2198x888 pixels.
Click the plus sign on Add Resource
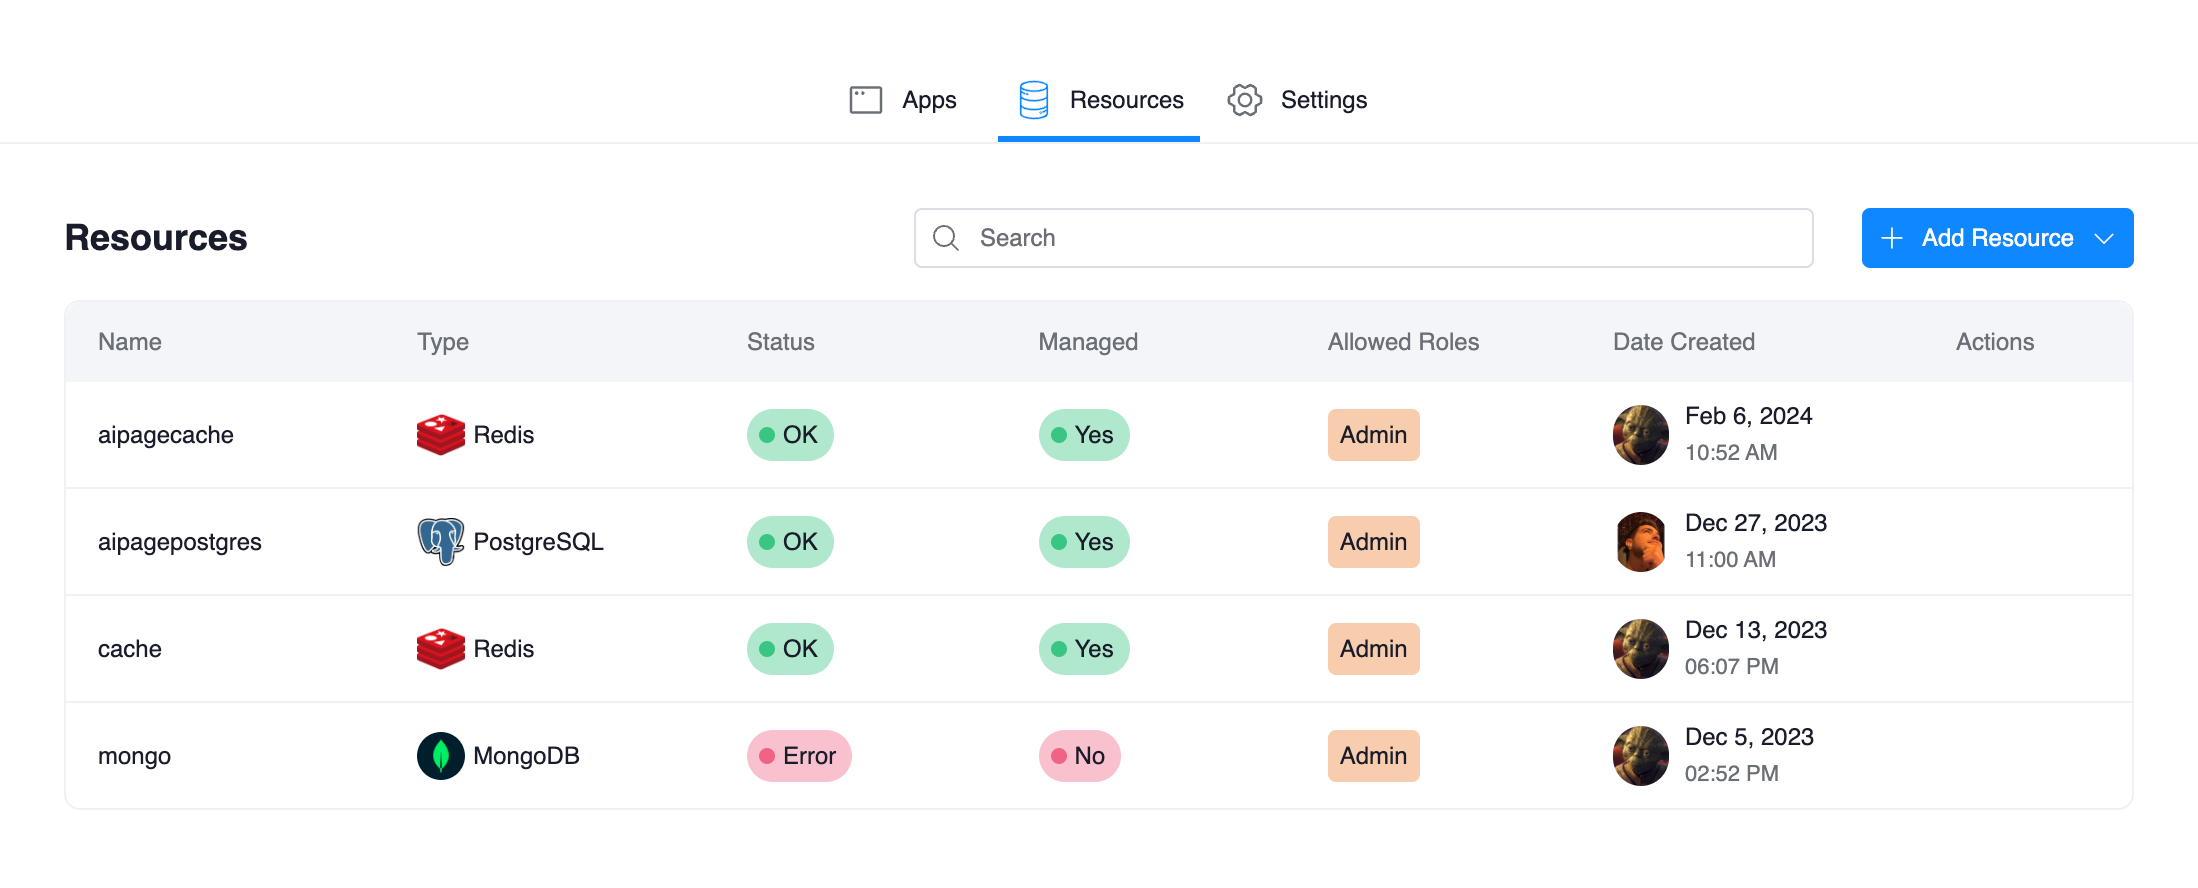click(1891, 238)
